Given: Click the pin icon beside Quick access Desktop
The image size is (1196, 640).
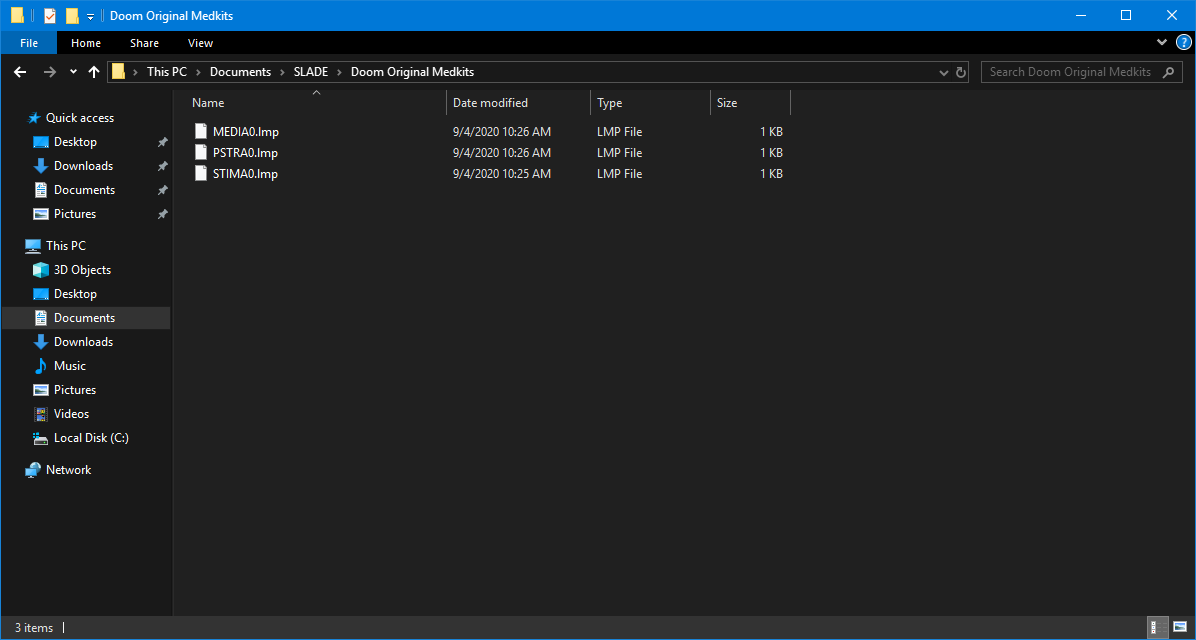Looking at the screenshot, I should (x=162, y=142).
